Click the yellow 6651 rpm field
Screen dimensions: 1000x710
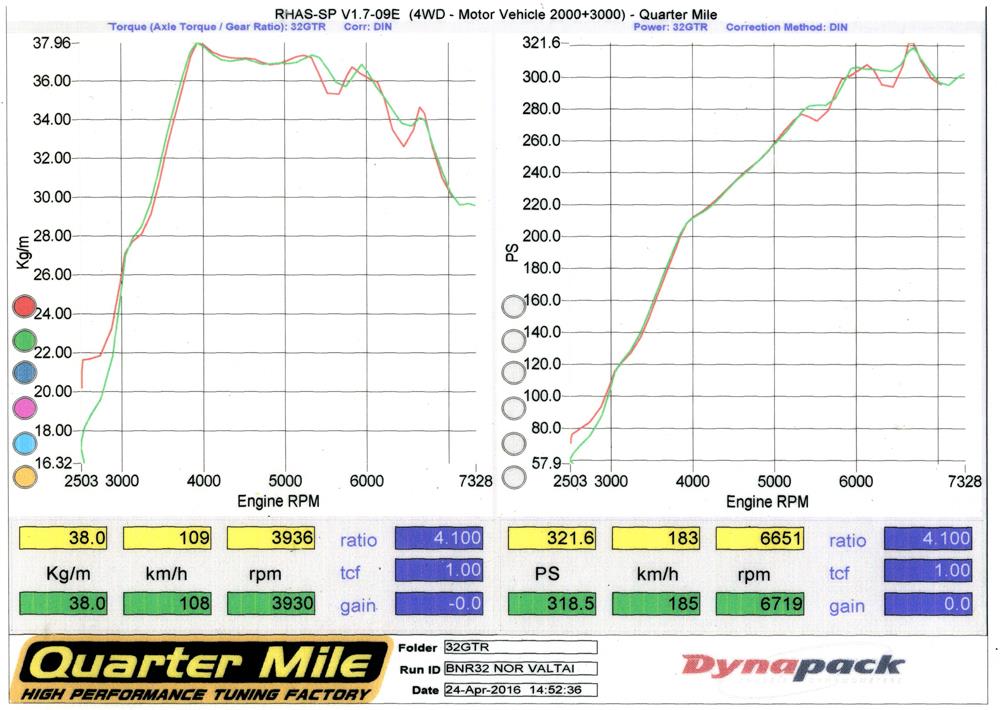(760, 538)
